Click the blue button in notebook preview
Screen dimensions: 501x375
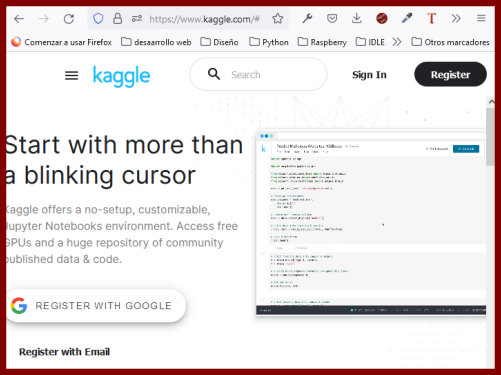click(x=466, y=149)
